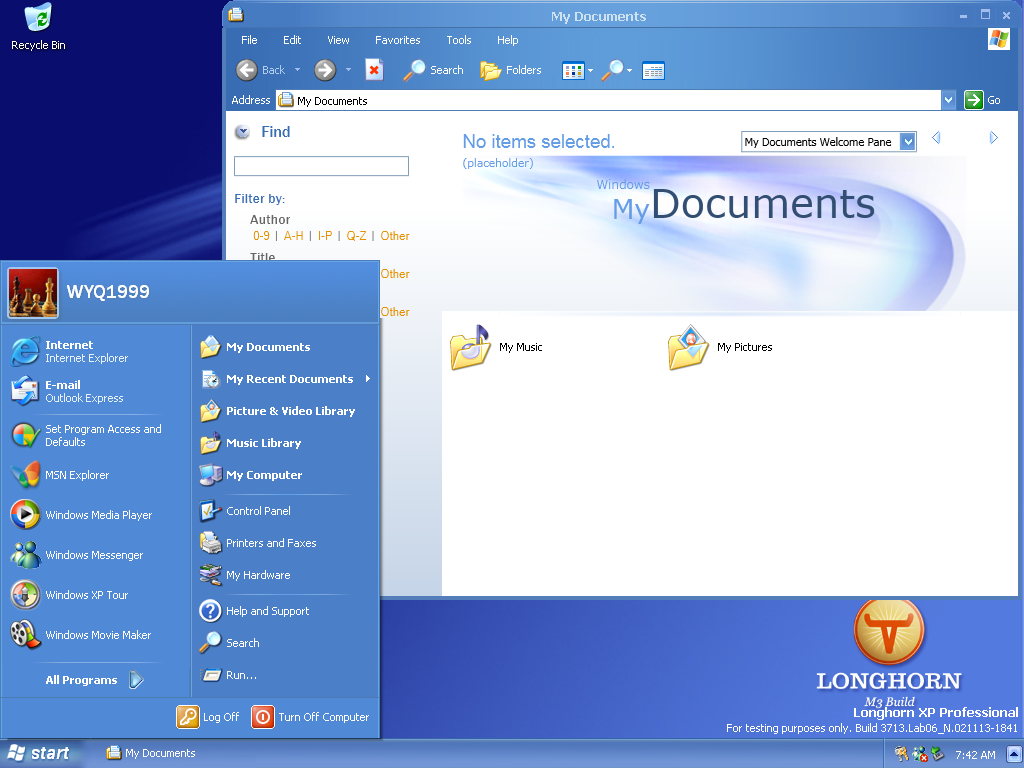The width and height of the screenshot is (1024, 768).
Task: Click the red X delete toolbar icon
Action: (374, 70)
